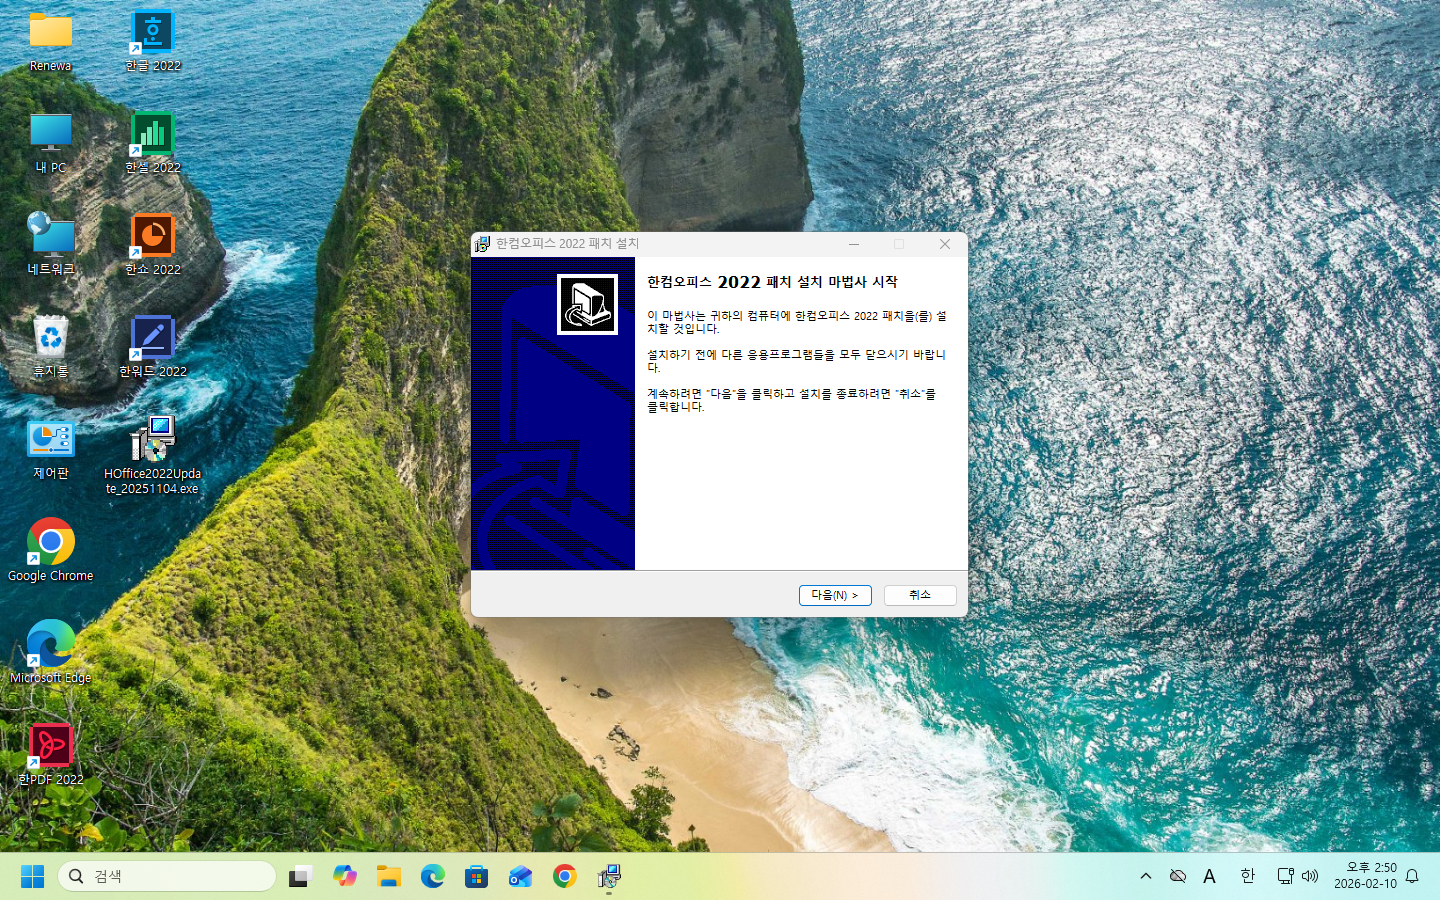Toggle the 한 Korean IME indicator
Viewport: 1440px width, 900px height.
1246,876
